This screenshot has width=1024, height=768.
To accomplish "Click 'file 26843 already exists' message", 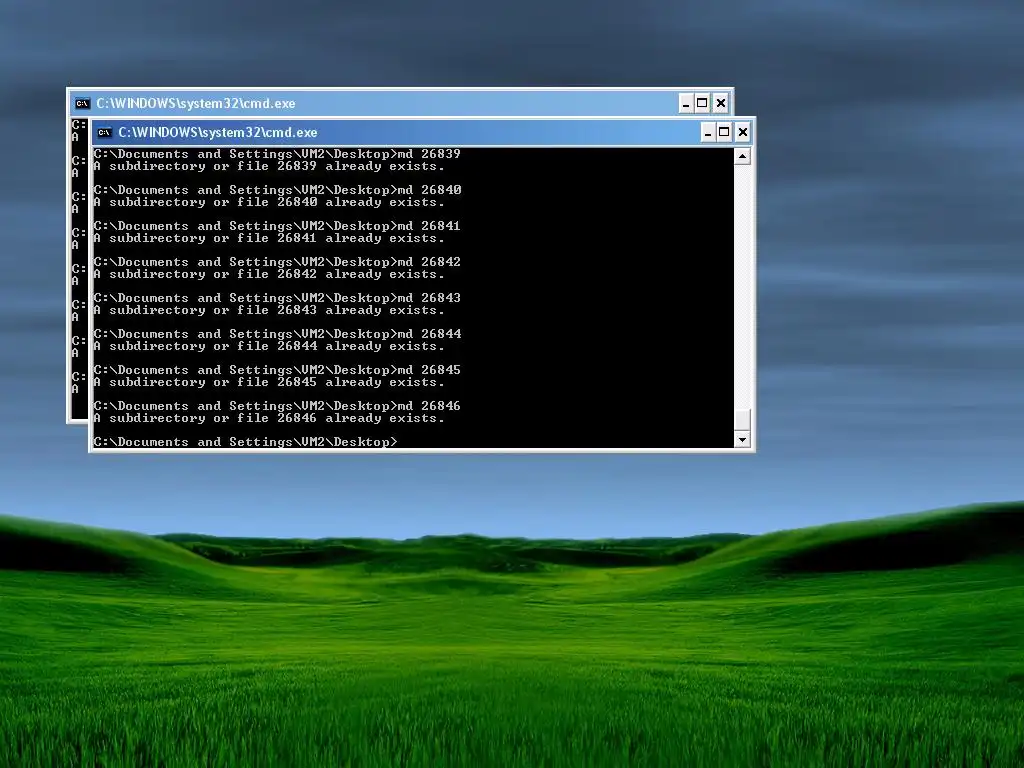I will [268, 310].
